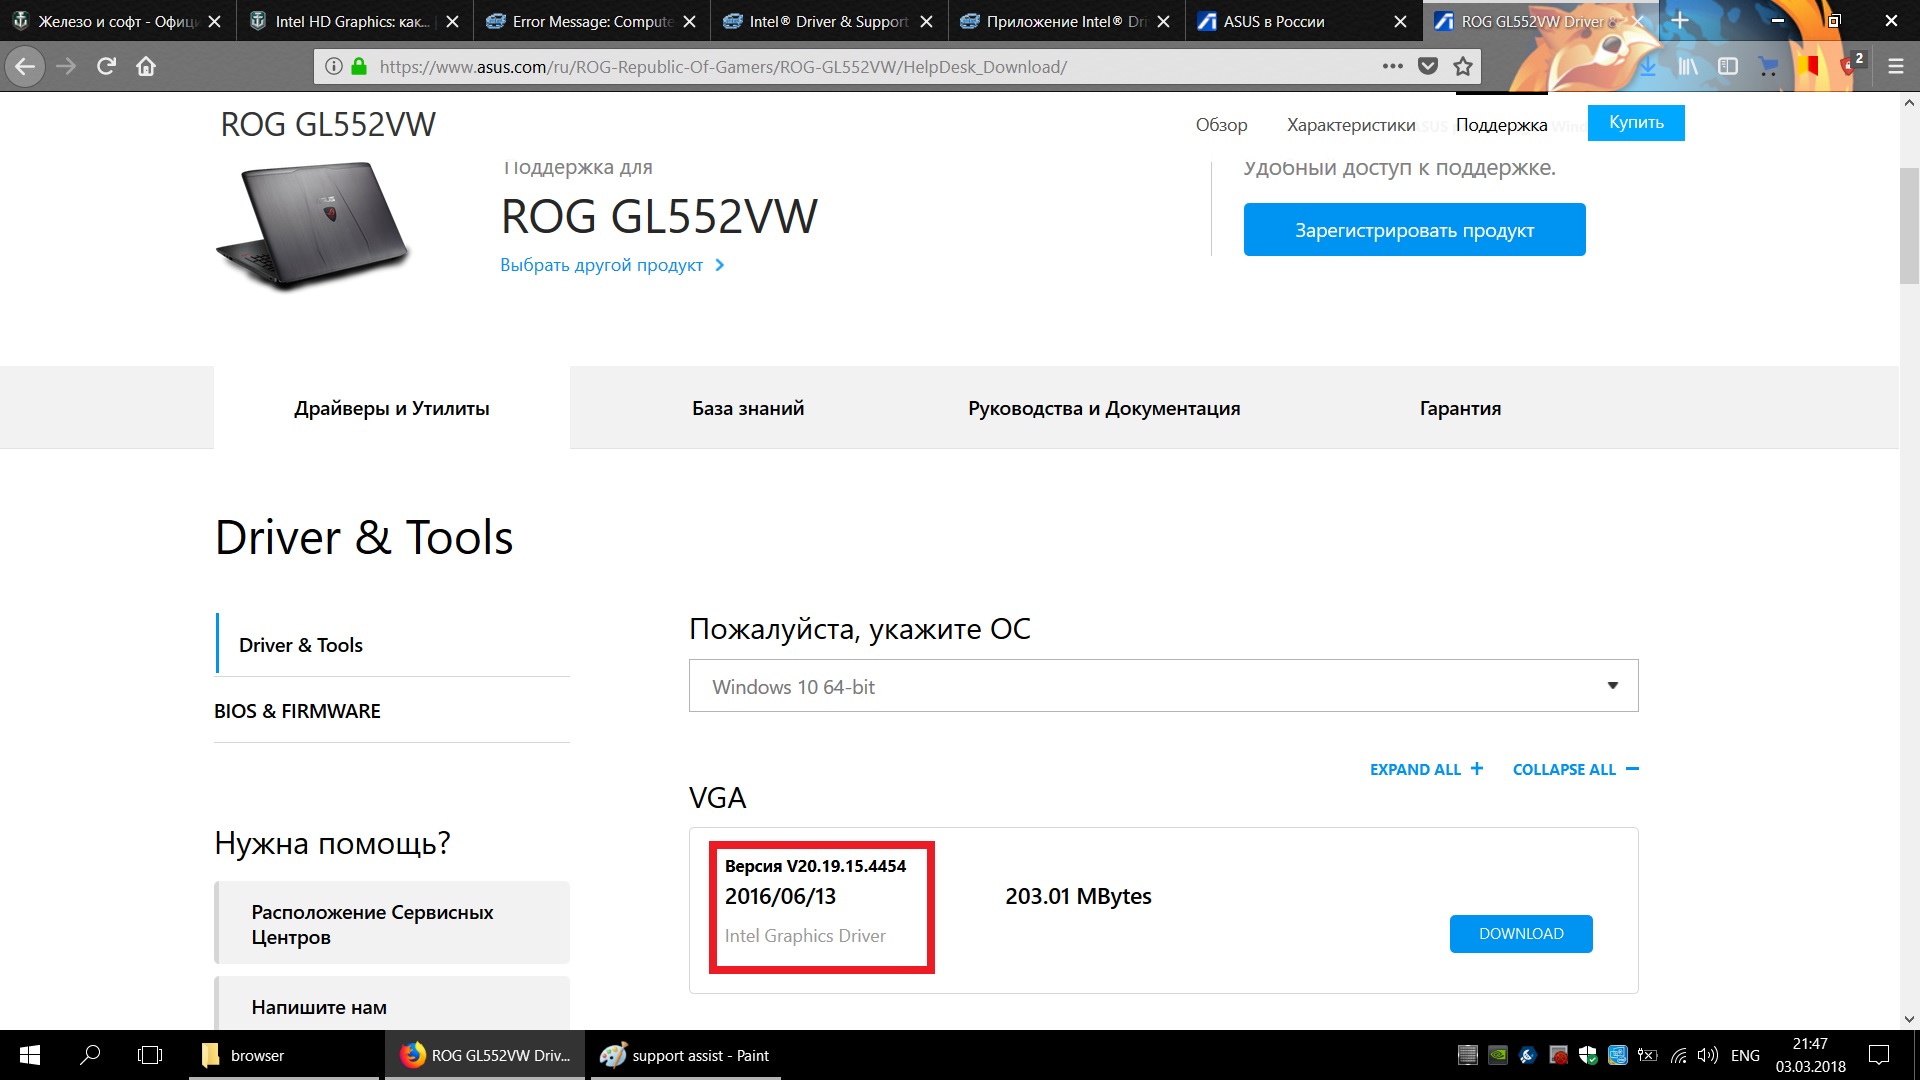
Task: Click EXPAND ALL driver categories
Action: point(1427,769)
